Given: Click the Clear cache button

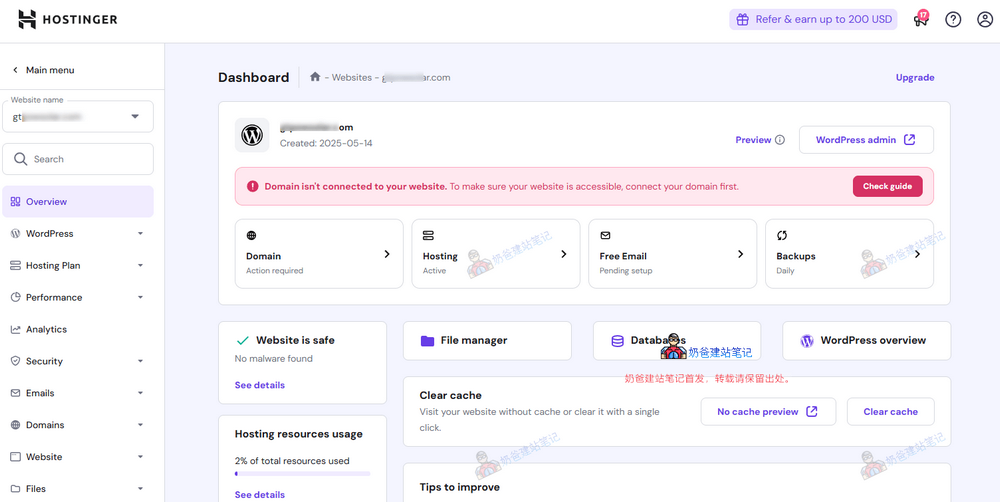Looking at the screenshot, I should coord(890,411).
